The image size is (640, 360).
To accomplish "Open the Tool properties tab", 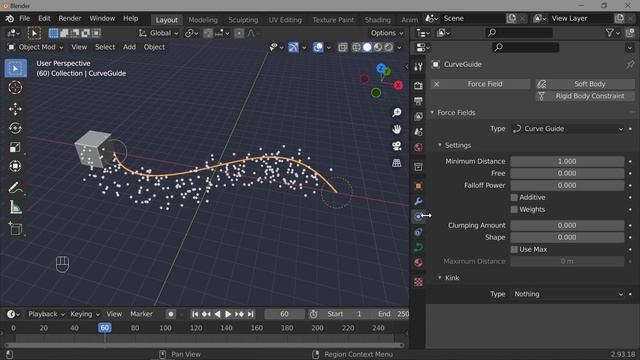I will 418,67.
